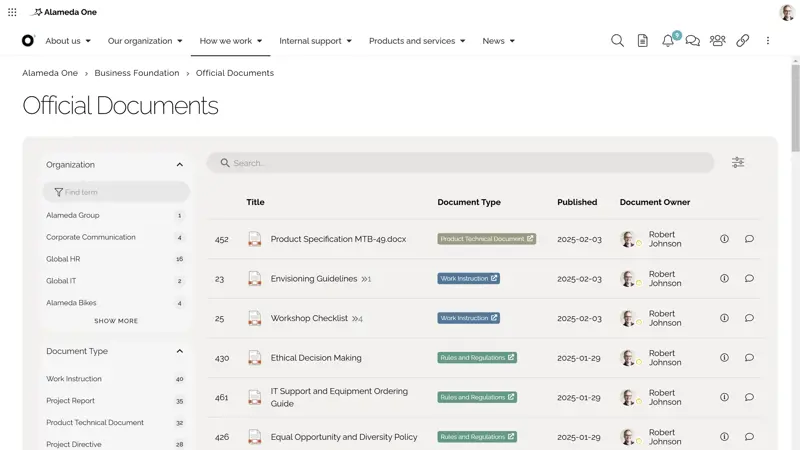Viewport: 800px width, 450px height.
Task: Show info for Product Specification MTB-49.docx
Action: pyautogui.click(x=724, y=239)
